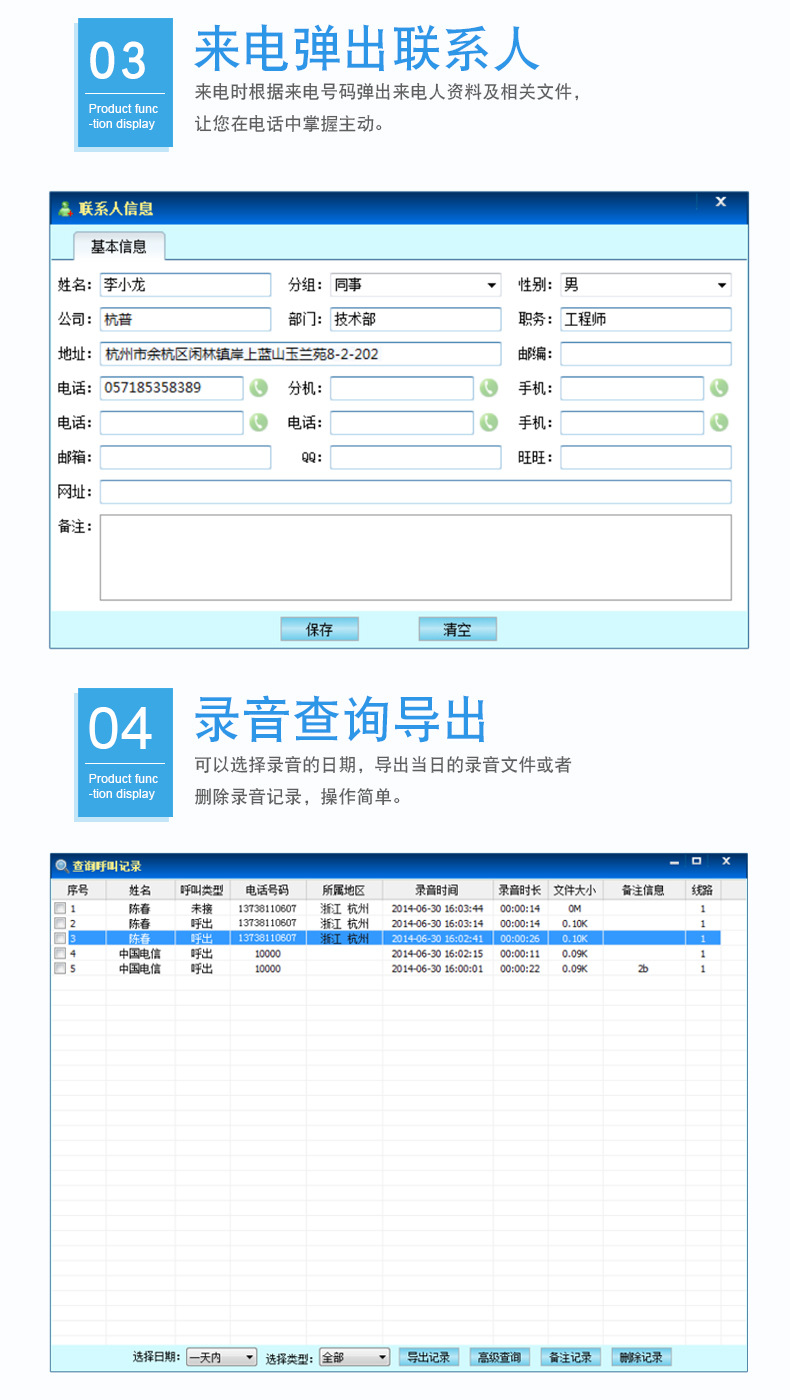The width and height of the screenshot is (790, 1400).
Task: Tick the checkbox for record 1
Action: 60,909
